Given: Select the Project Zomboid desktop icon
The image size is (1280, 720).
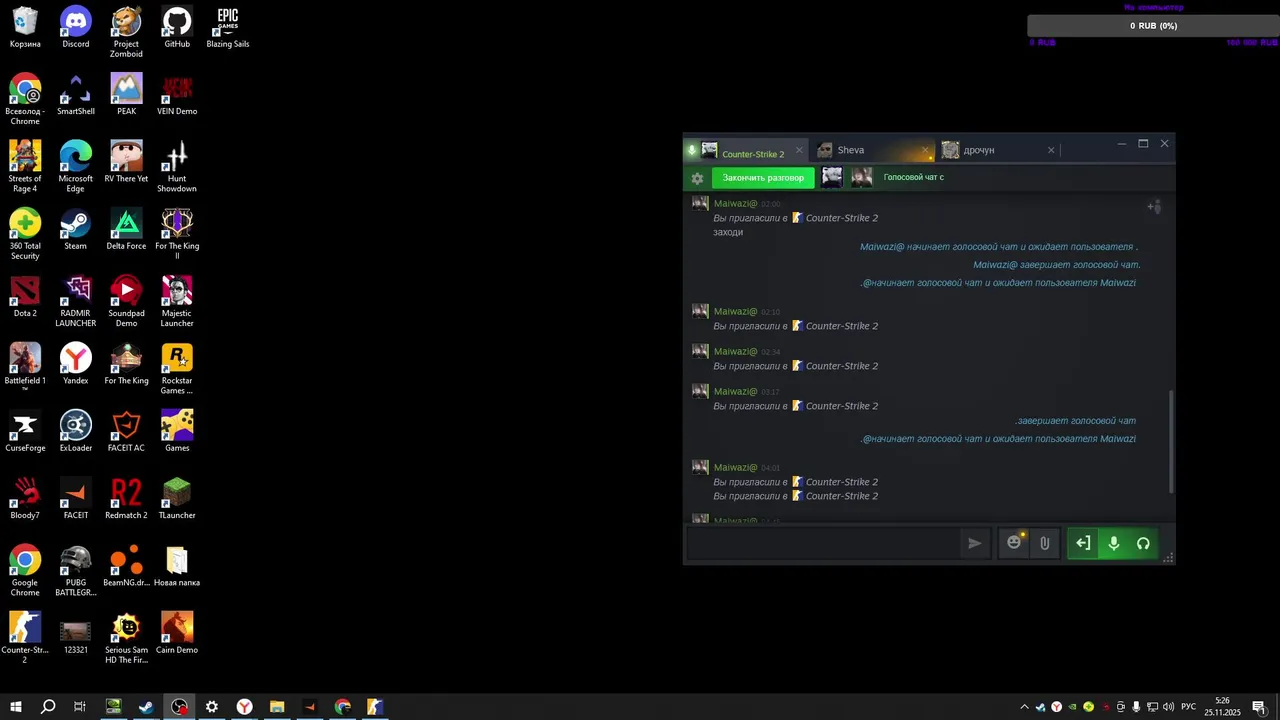Looking at the screenshot, I should click(126, 32).
